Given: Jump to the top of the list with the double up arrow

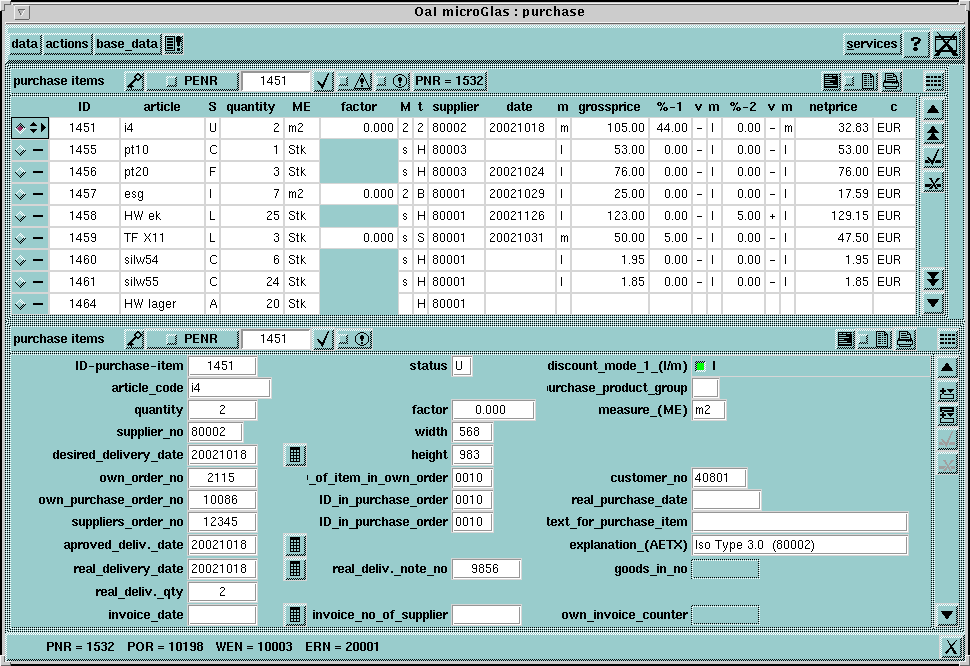Looking at the screenshot, I should pyautogui.click(x=932, y=132).
